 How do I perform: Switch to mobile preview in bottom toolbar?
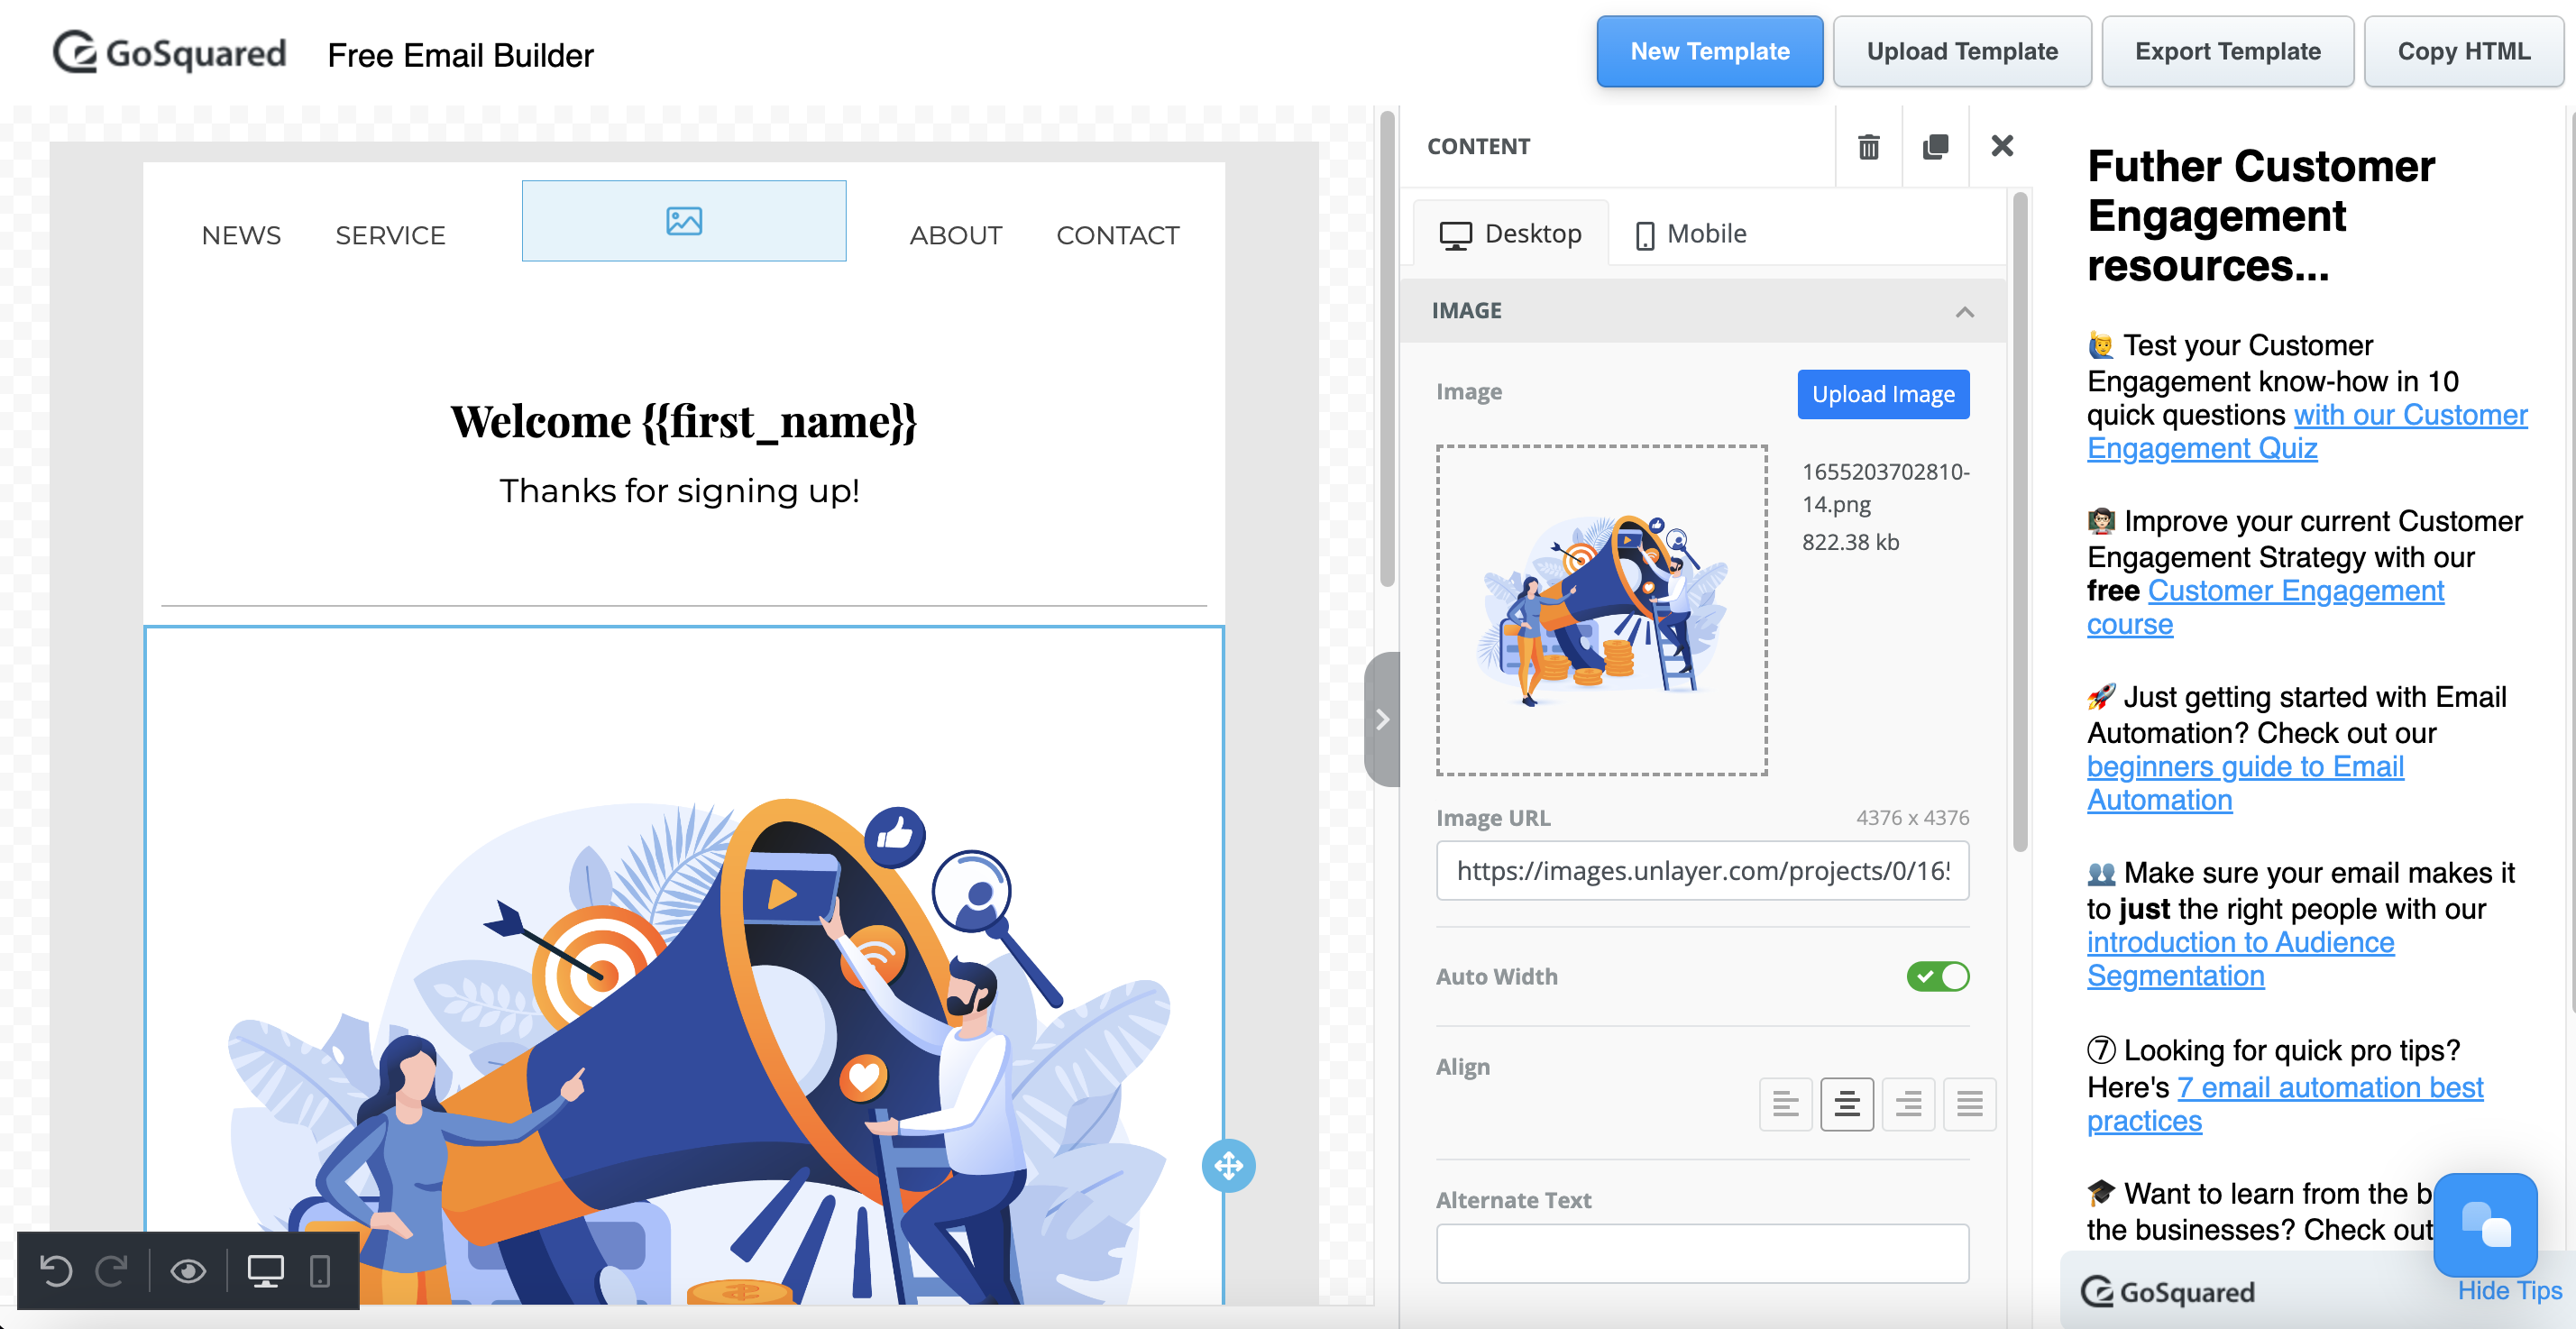click(320, 1270)
